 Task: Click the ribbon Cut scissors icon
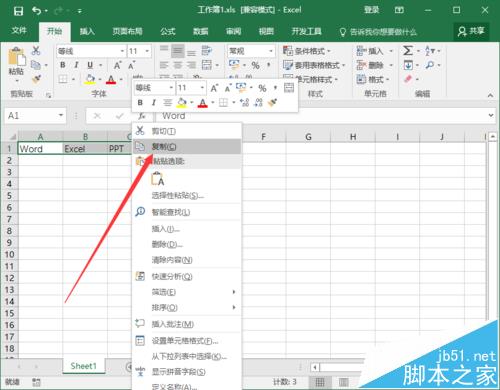click(36, 51)
